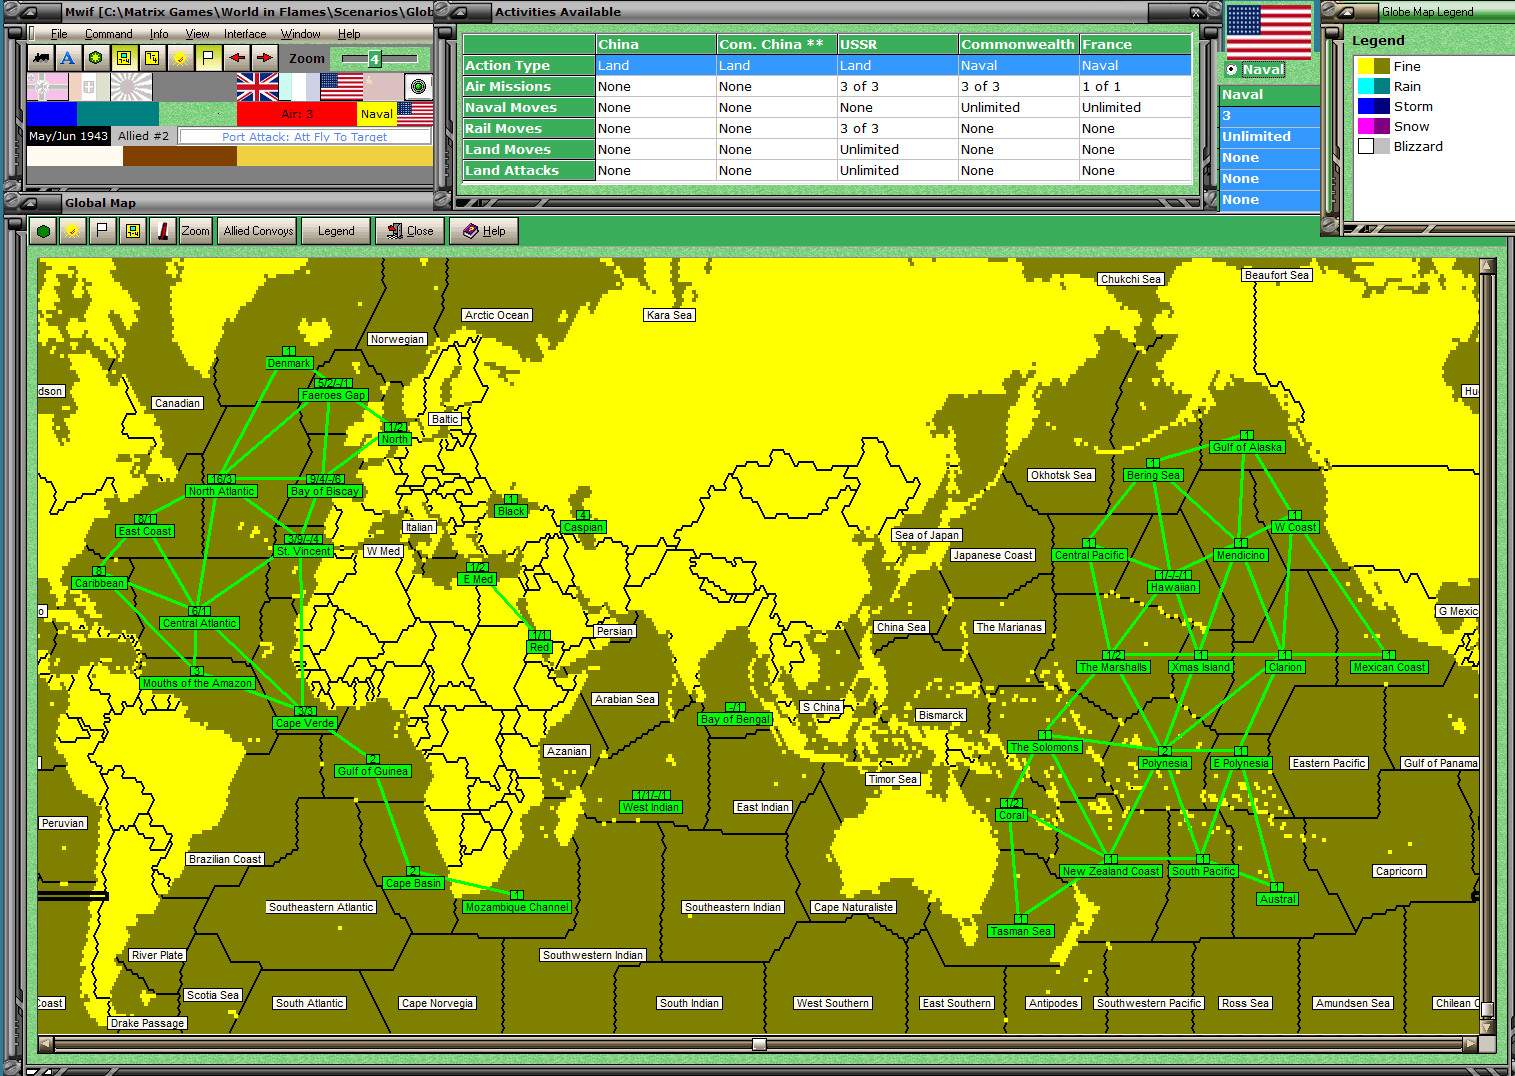Toggle the white flag icon in main toolbar

click(x=208, y=58)
